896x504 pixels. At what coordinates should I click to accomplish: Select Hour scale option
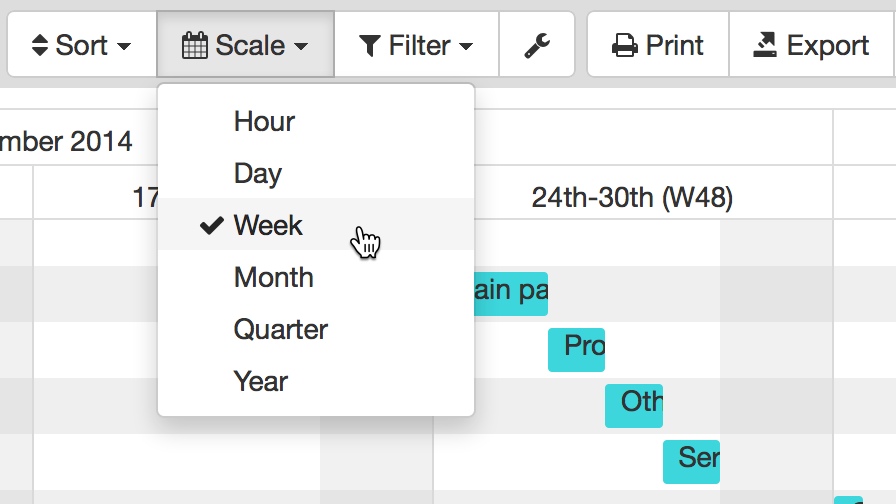(x=264, y=122)
